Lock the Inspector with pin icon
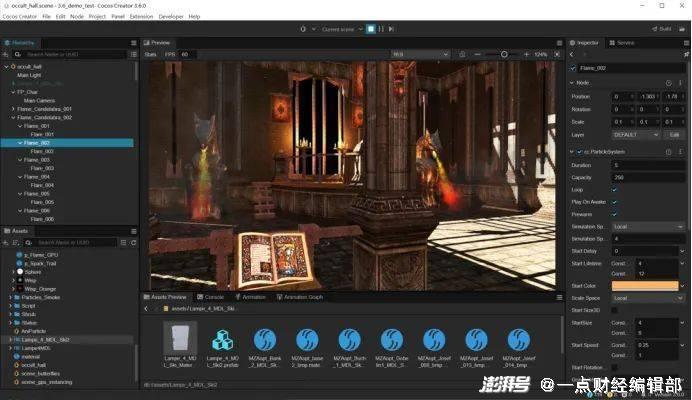The height and width of the screenshot is (400, 692). coord(686,54)
